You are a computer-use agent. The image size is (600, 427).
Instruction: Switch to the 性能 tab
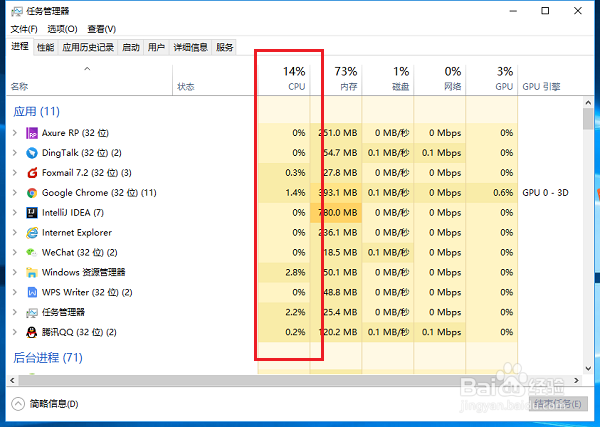tap(46, 47)
